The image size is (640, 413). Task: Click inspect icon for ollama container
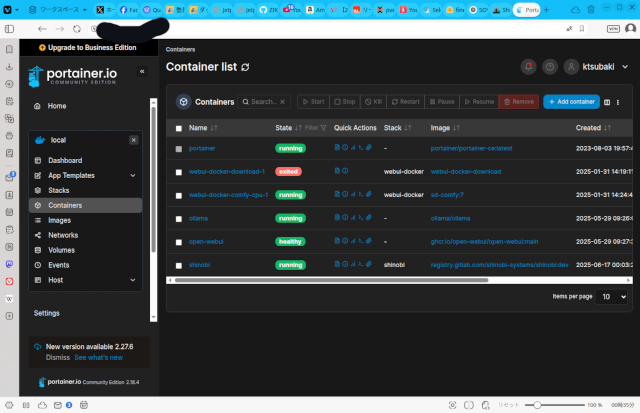pos(345,218)
